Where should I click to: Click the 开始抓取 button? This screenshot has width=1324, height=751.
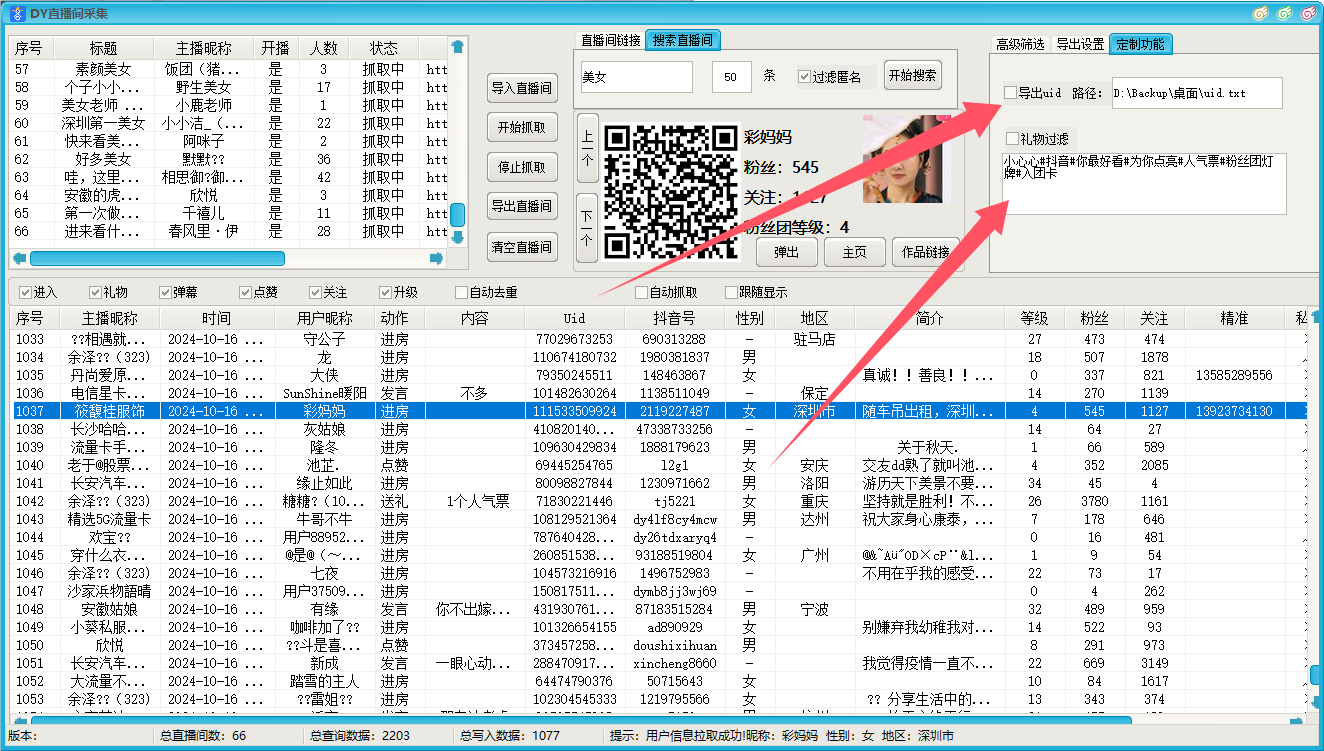522,127
